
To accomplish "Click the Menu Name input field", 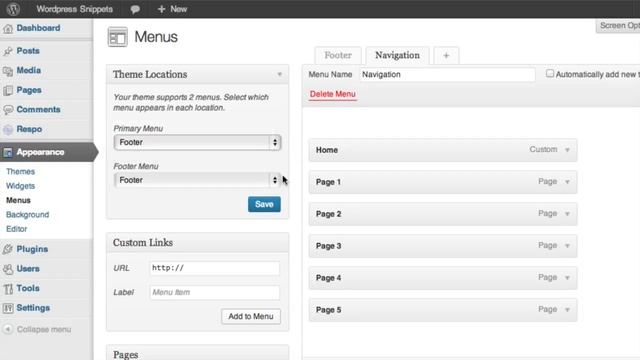I will [x=447, y=75].
